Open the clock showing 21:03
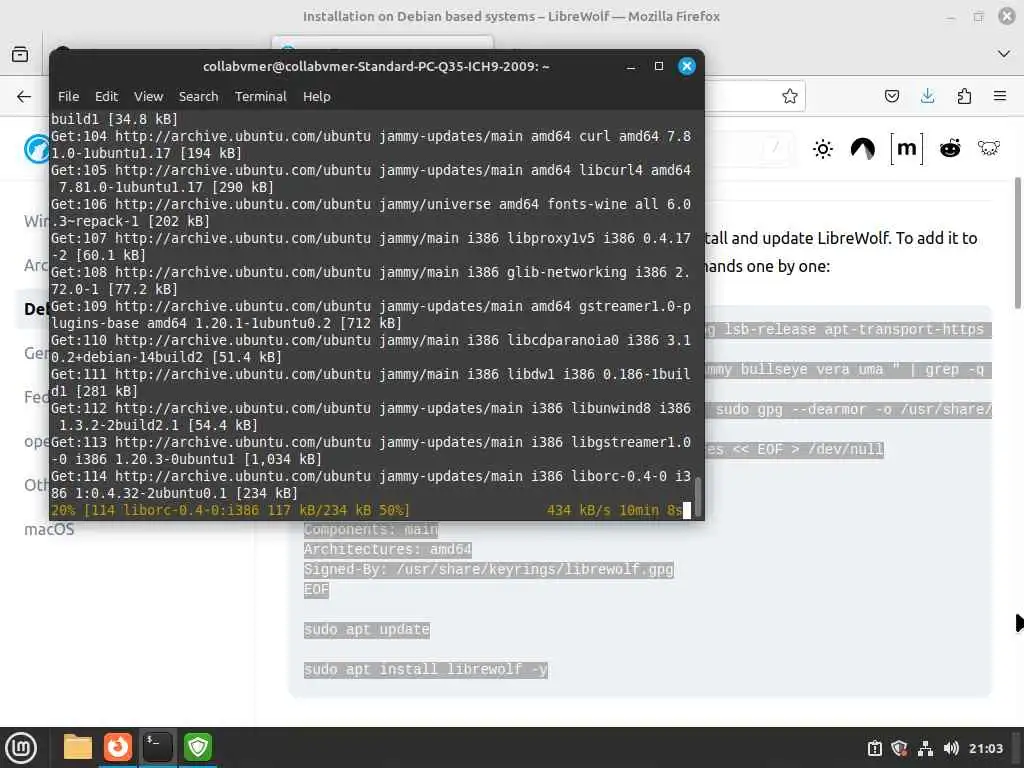This screenshot has height=768, width=1024. click(x=985, y=748)
